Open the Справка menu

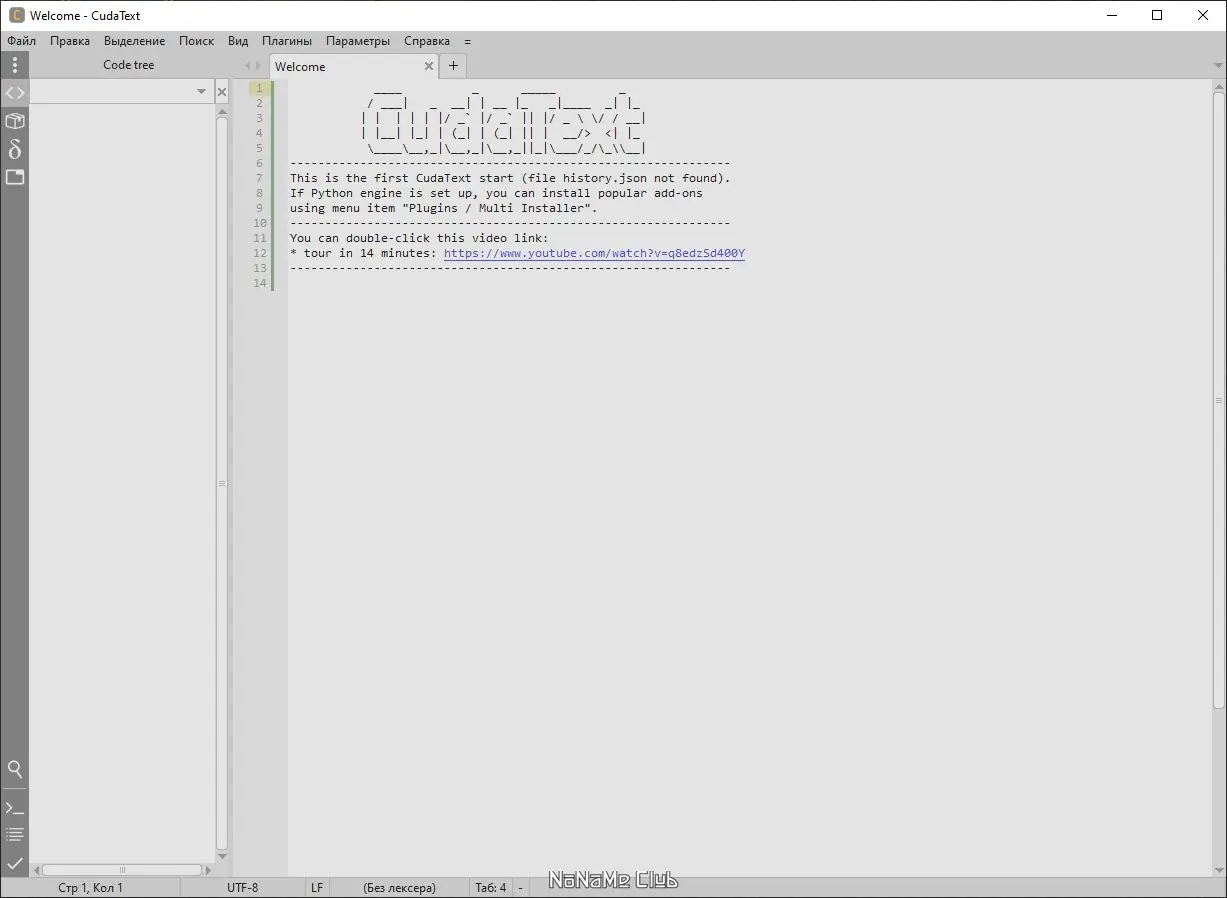click(x=427, y=41)
